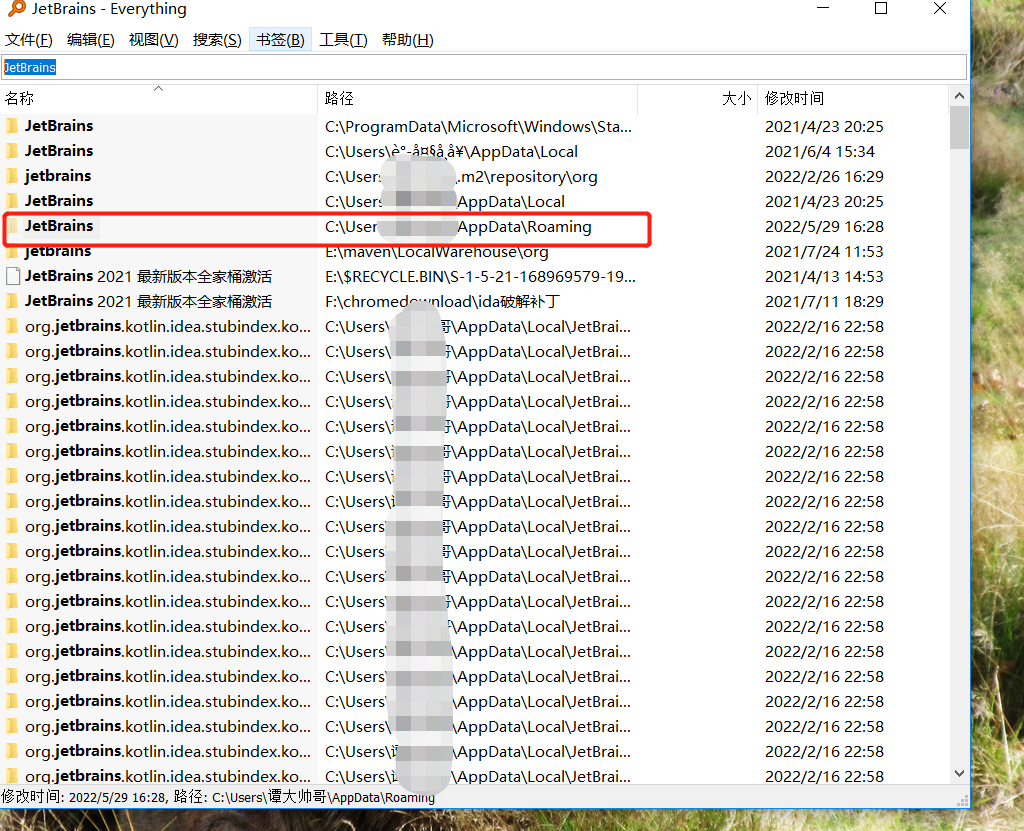Select JetBrains folder in ProgramData\Microsoft path
This screenshot has width=1024, height=831.
59,125
